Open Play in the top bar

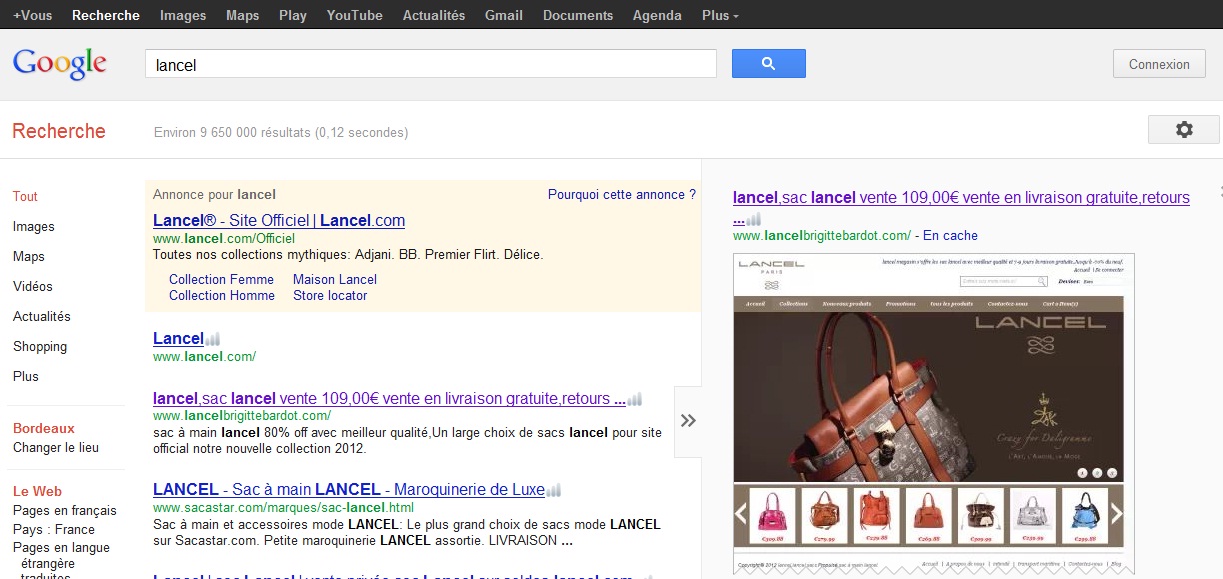coord(293,15)
